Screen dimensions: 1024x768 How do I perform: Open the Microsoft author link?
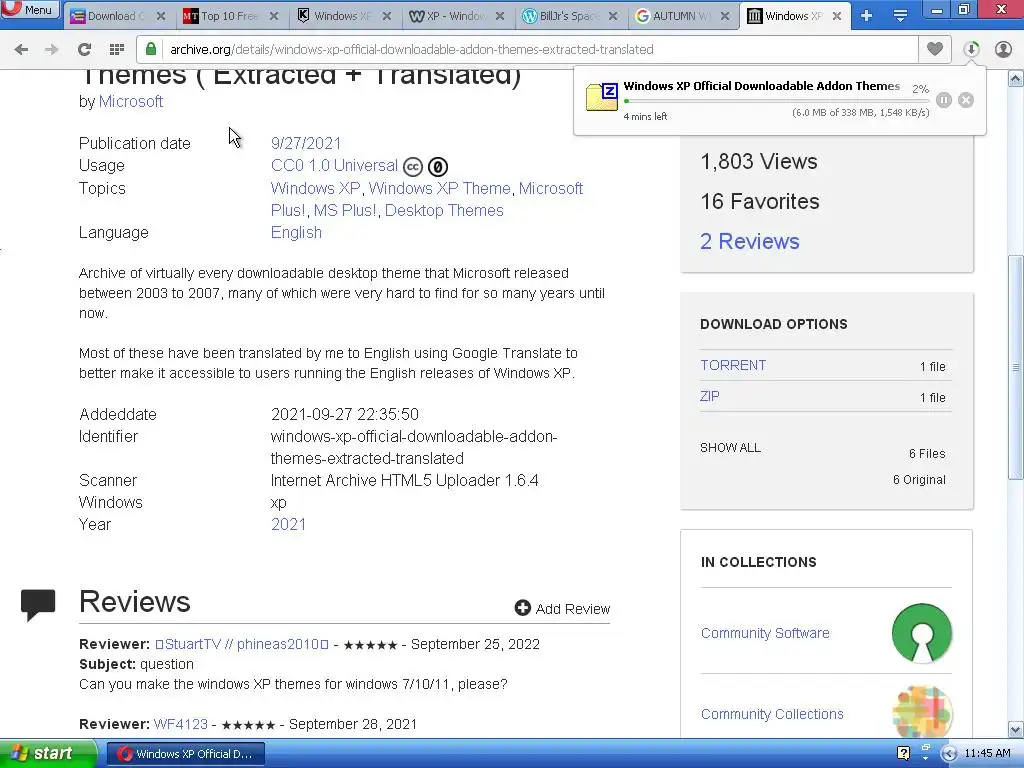(131, 101)
